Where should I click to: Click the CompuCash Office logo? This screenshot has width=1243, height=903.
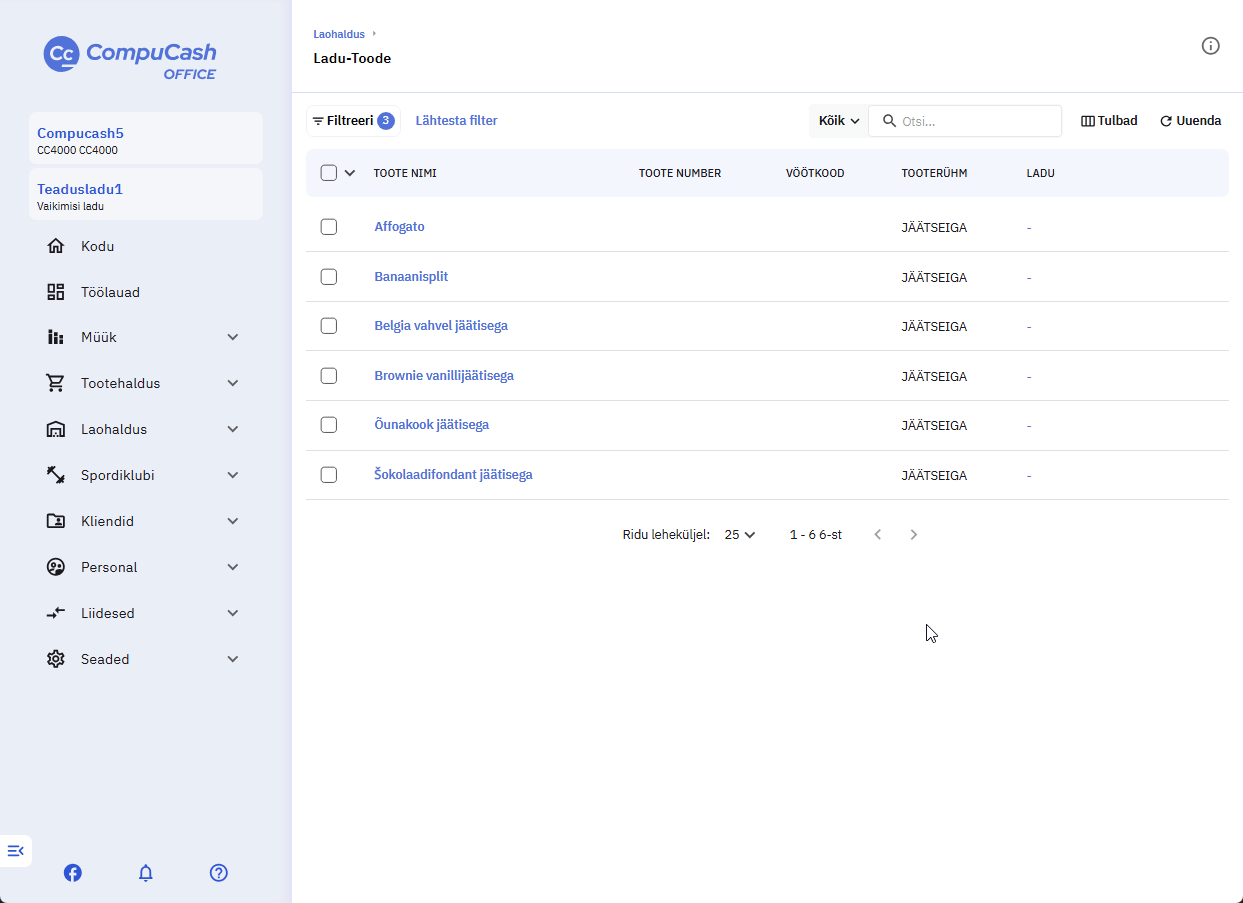coord(130,57)
